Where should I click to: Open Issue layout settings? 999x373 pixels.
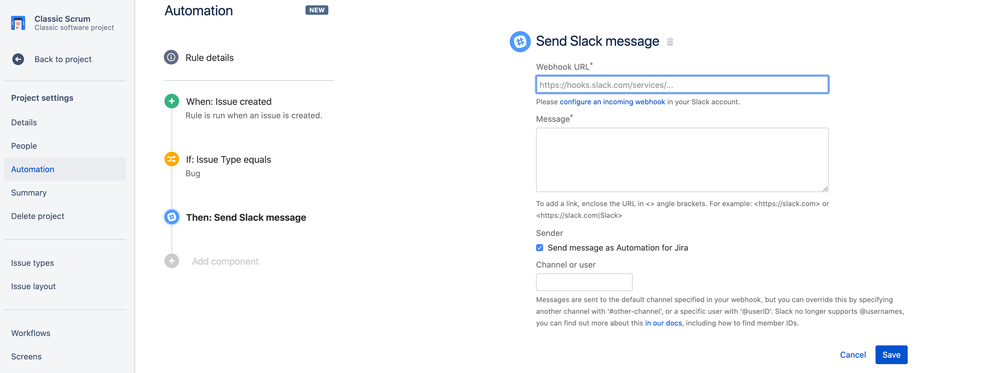click(x=33, y=286)
